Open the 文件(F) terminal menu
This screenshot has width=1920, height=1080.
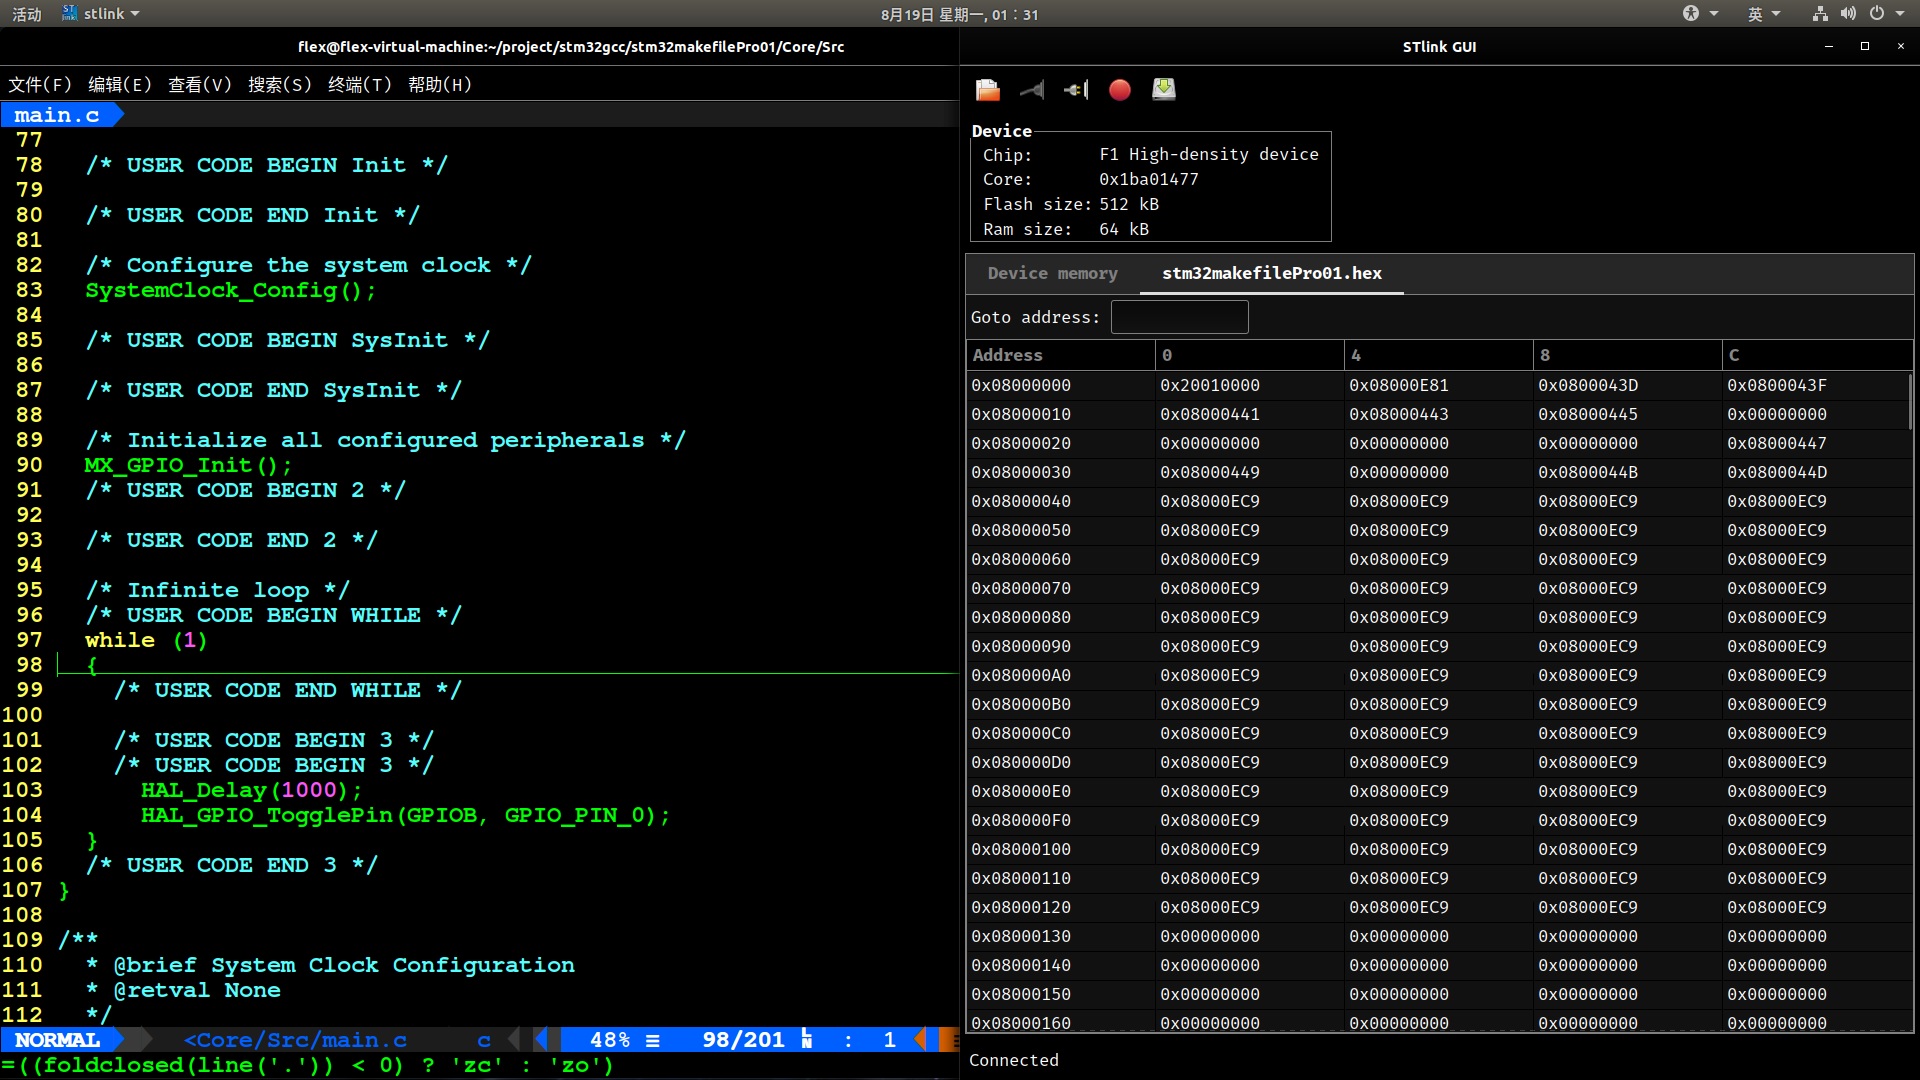[40, 85]
